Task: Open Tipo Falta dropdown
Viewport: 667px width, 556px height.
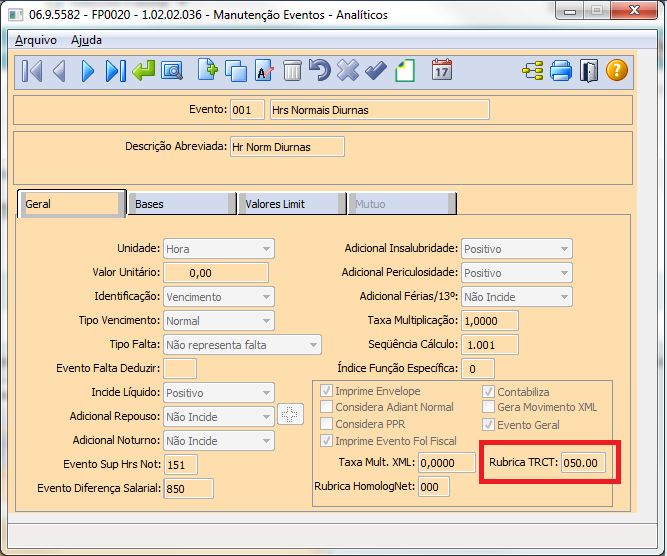Action: pos(242,345)
